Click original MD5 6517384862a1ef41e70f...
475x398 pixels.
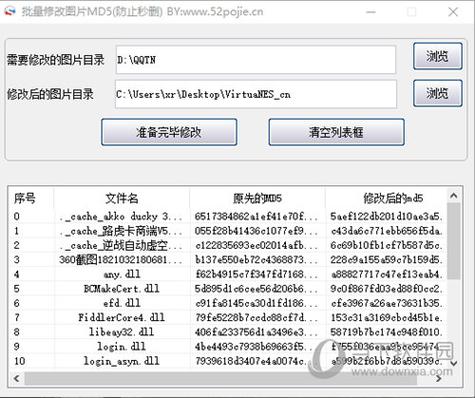coord(256,216)
